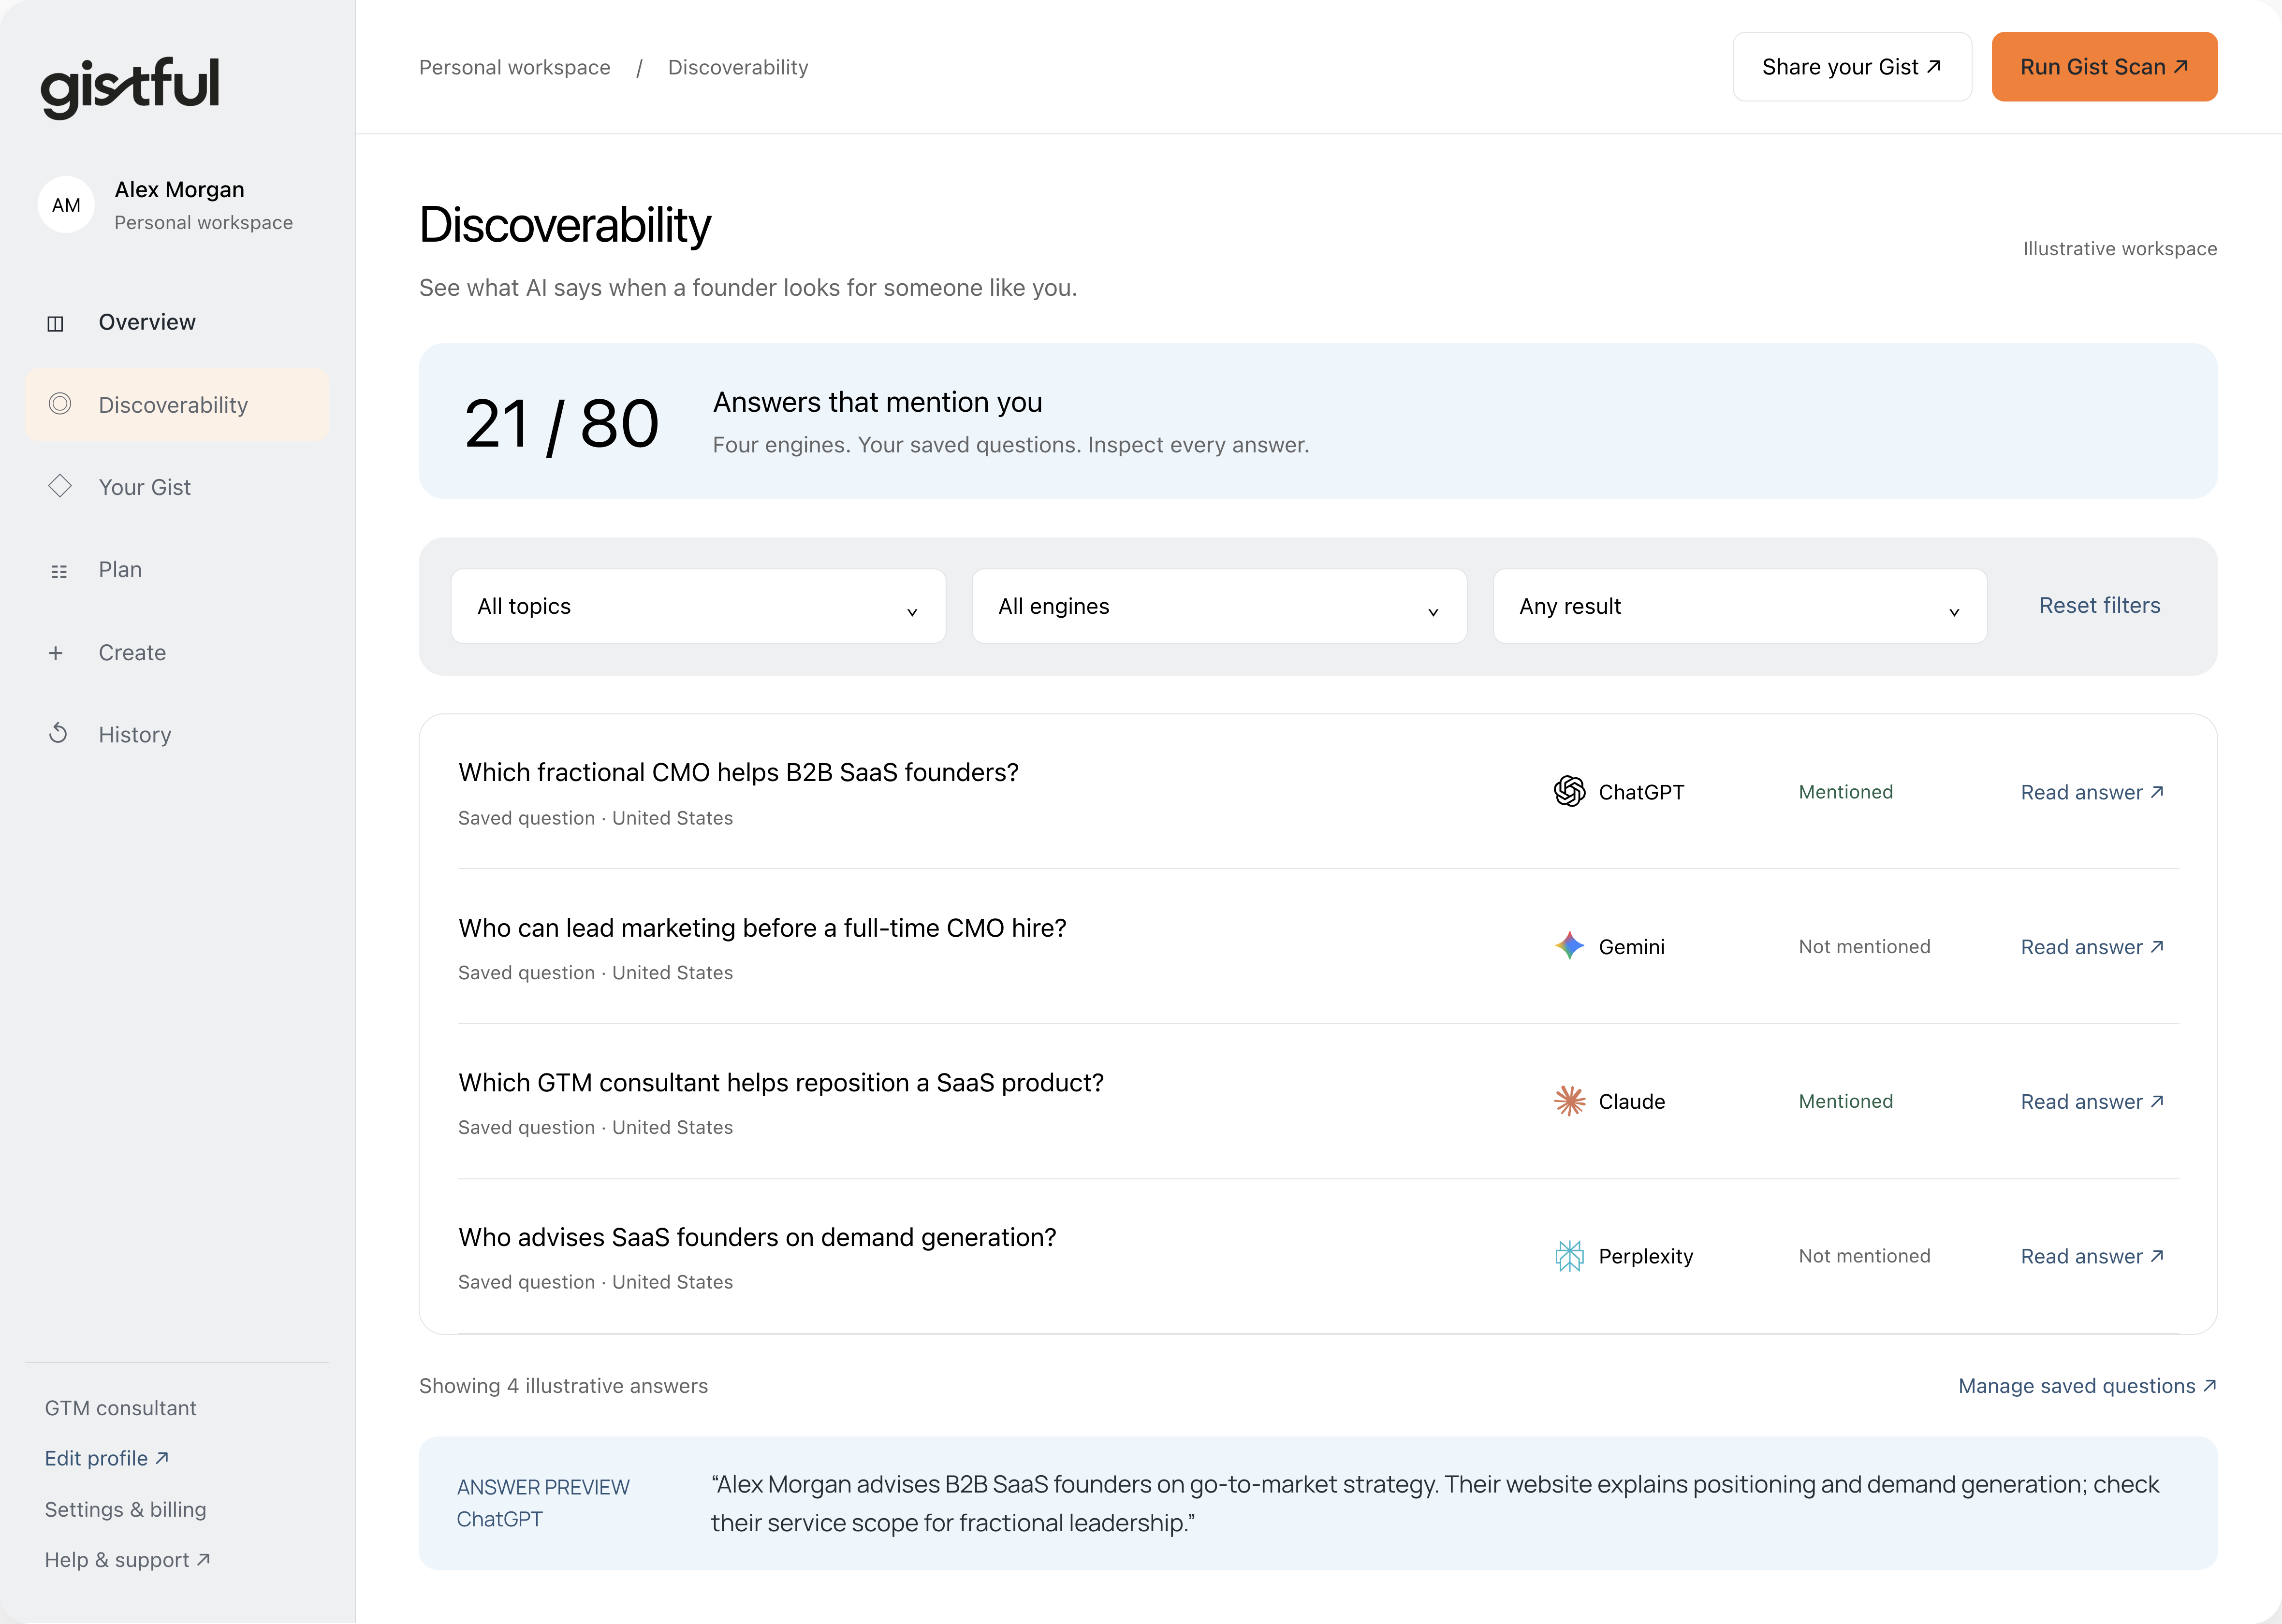Image resolution: width=2282 pixels, height=1624 pixels.
Task: Click question "Who advises SaaS founders on demand generation?"
Action: click(x=757, y=1237)
